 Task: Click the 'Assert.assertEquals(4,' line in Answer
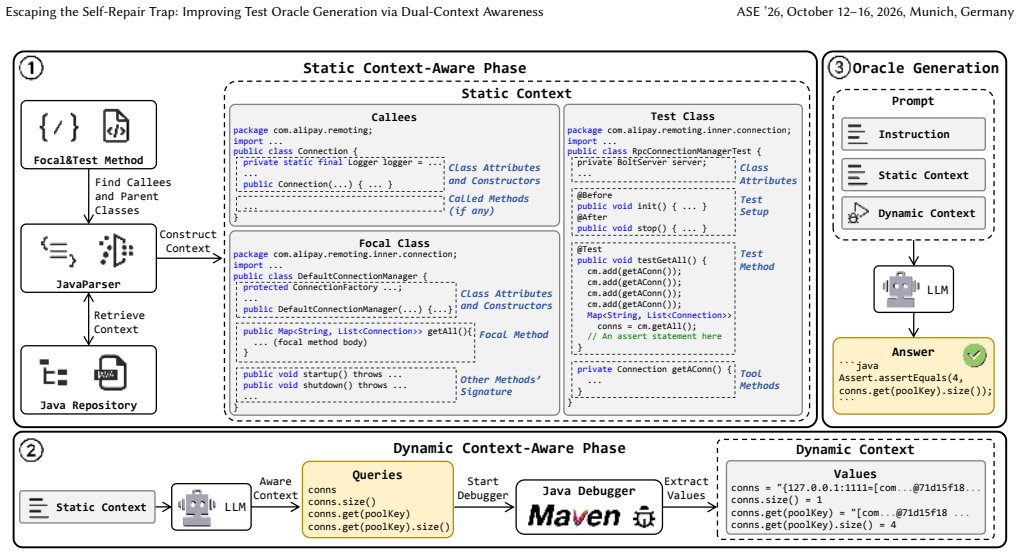[x=901, y=378]
